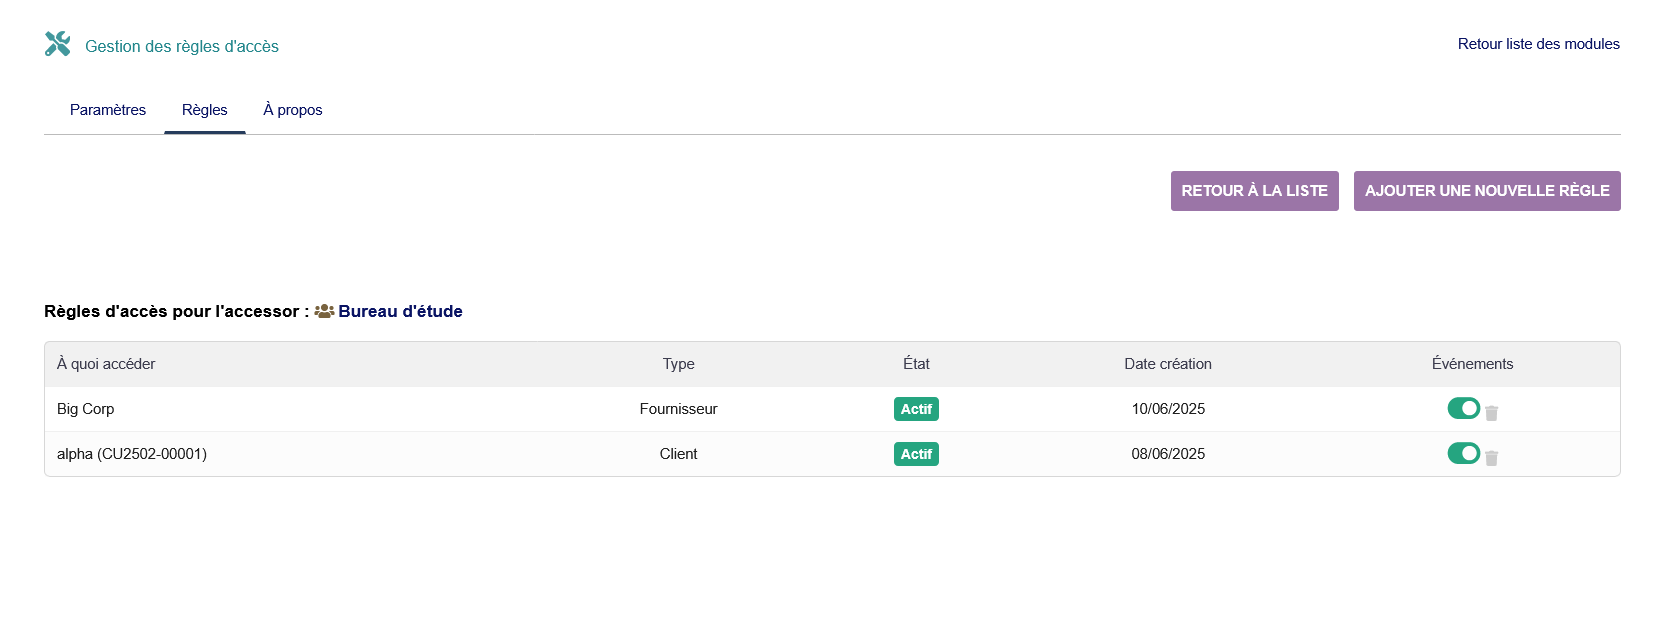The height and width of the screenshot is (640, 1659).
Task: Switch to the Règles tab
Action: click(205, 110)
